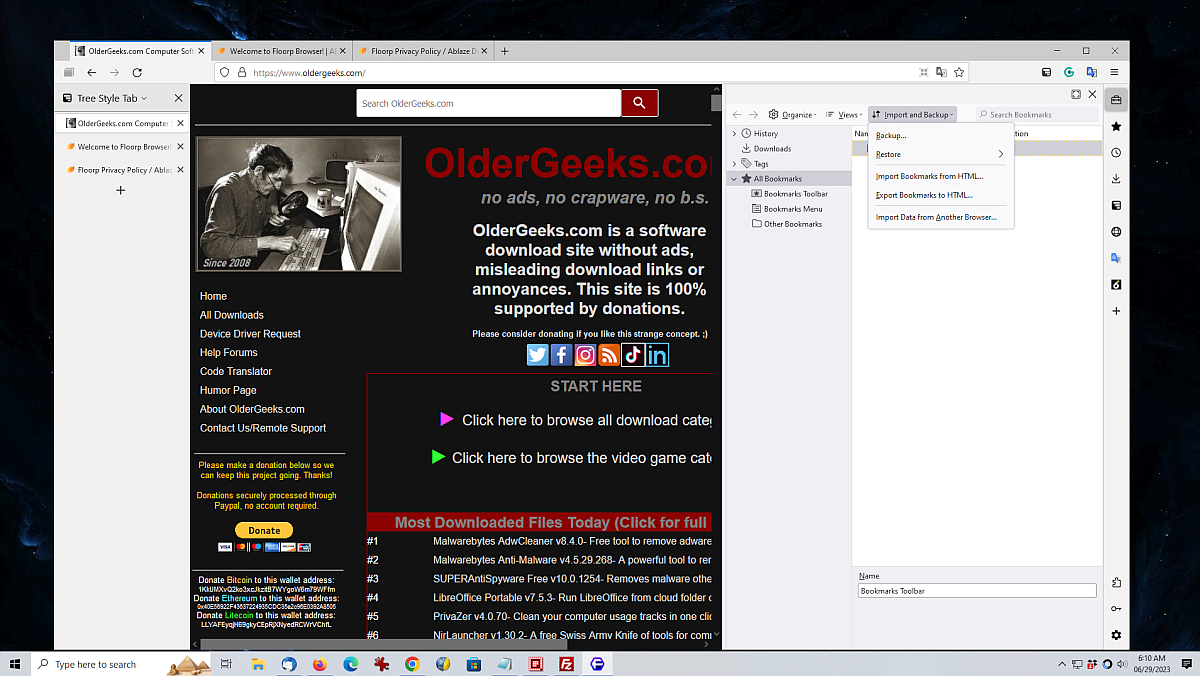Select the Downloads item in library tree
This screenshot has height=676, width=1200.
(772, 148)
